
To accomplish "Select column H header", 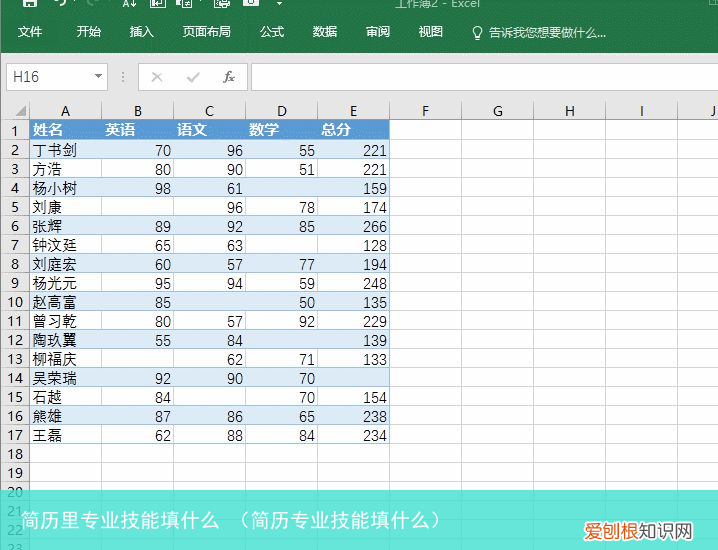I will [569, 111].
